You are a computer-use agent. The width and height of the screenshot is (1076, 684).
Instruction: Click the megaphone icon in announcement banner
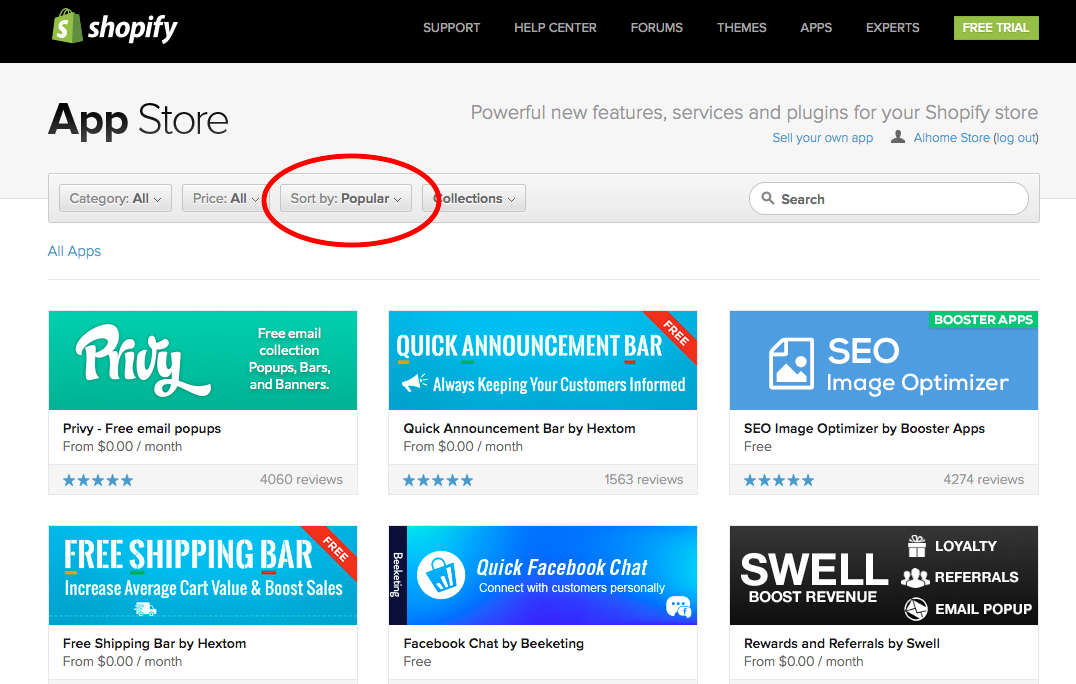click(x=414, y=382)
